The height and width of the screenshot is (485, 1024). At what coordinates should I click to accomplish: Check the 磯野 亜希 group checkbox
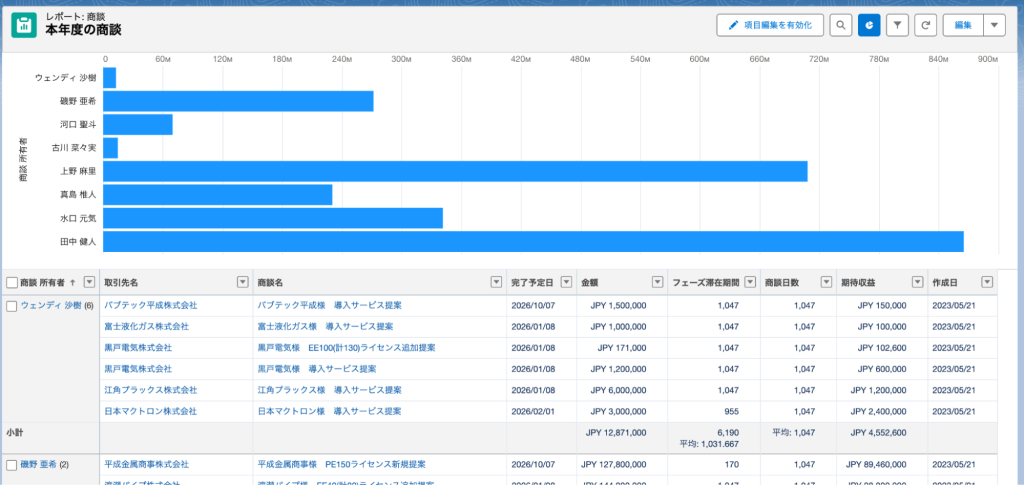tap(12, 465)
